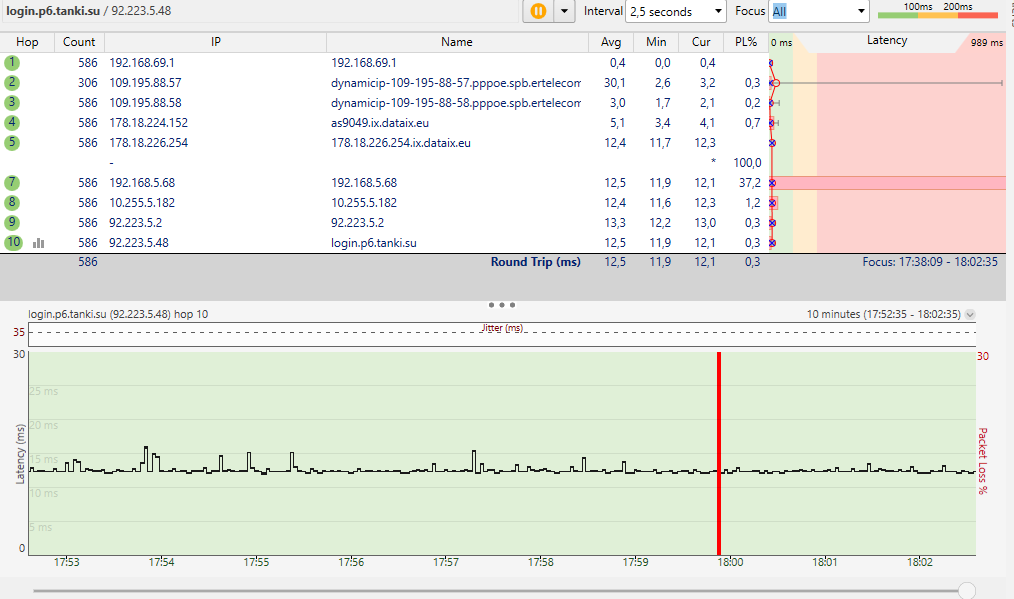Click the bar graph icon on hop 10

(x=39, y=242)
